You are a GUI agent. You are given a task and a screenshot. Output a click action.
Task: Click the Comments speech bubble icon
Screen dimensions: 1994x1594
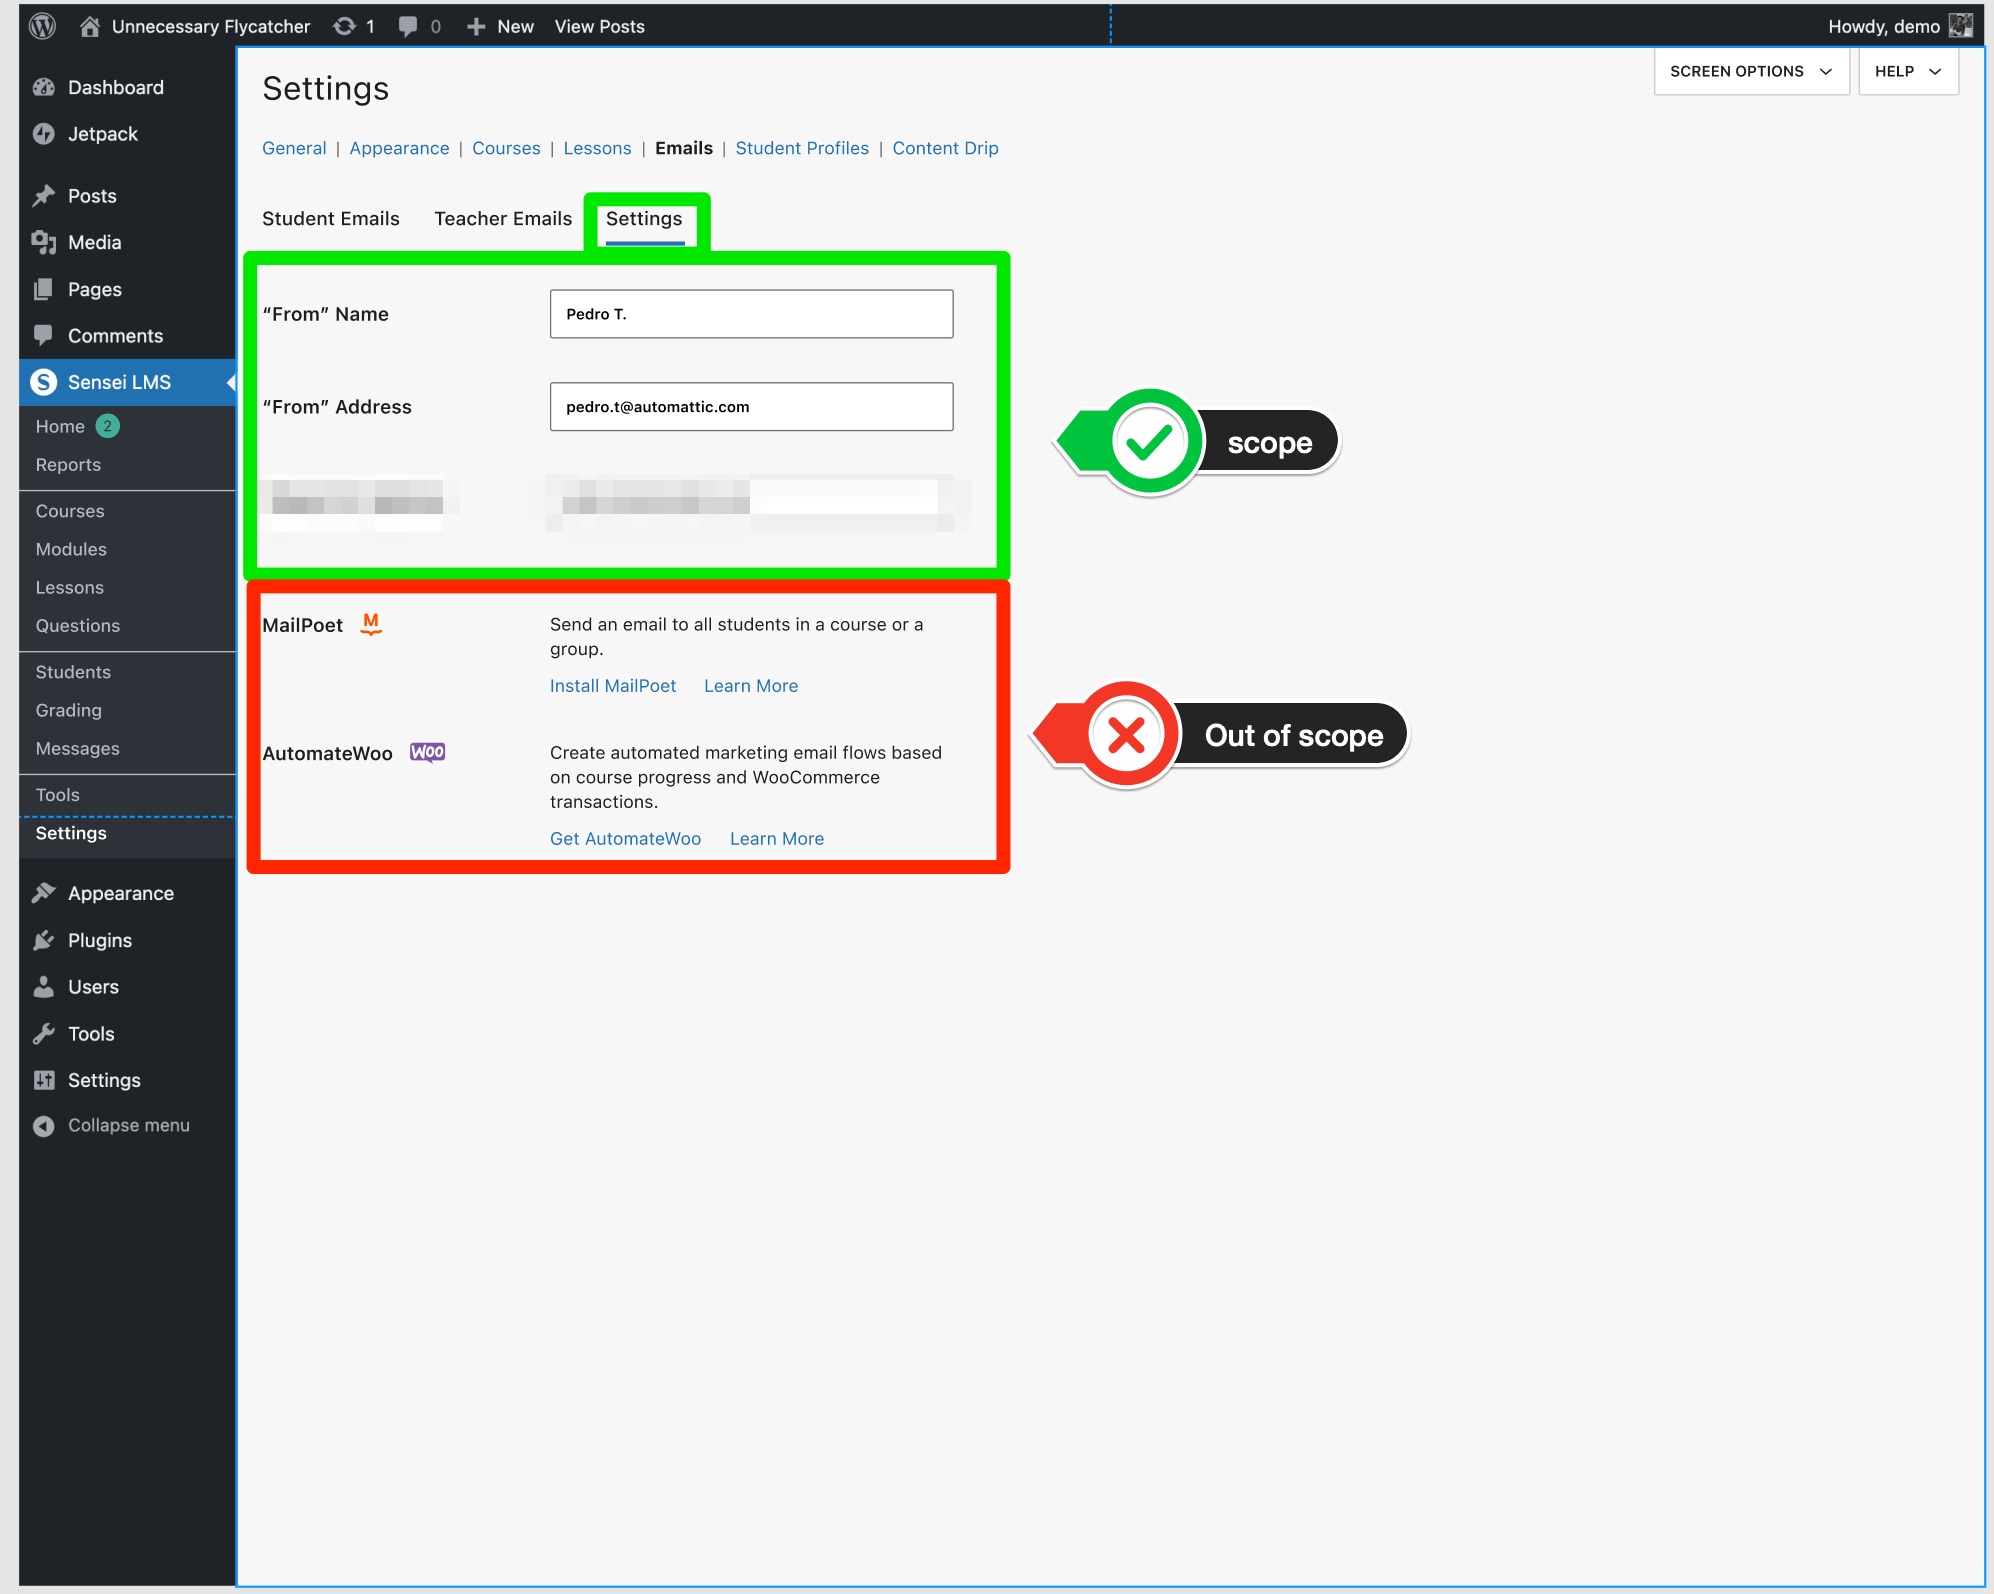tap(44, 335)
